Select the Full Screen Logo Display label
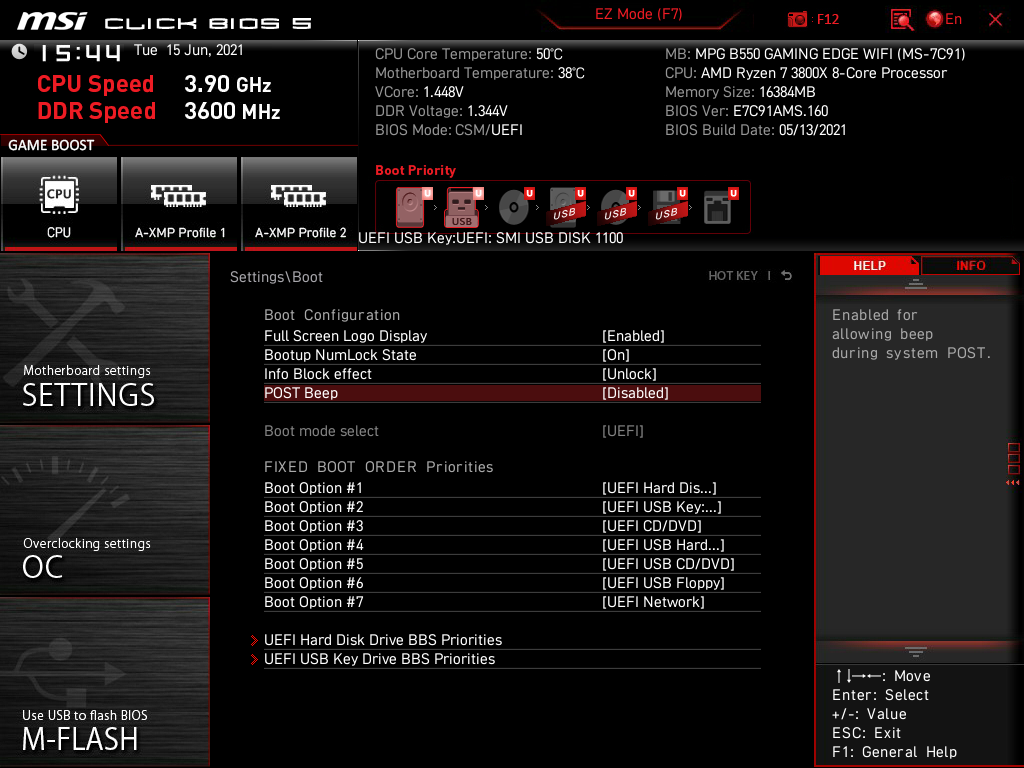The image size is (1024, 768). 345,336
